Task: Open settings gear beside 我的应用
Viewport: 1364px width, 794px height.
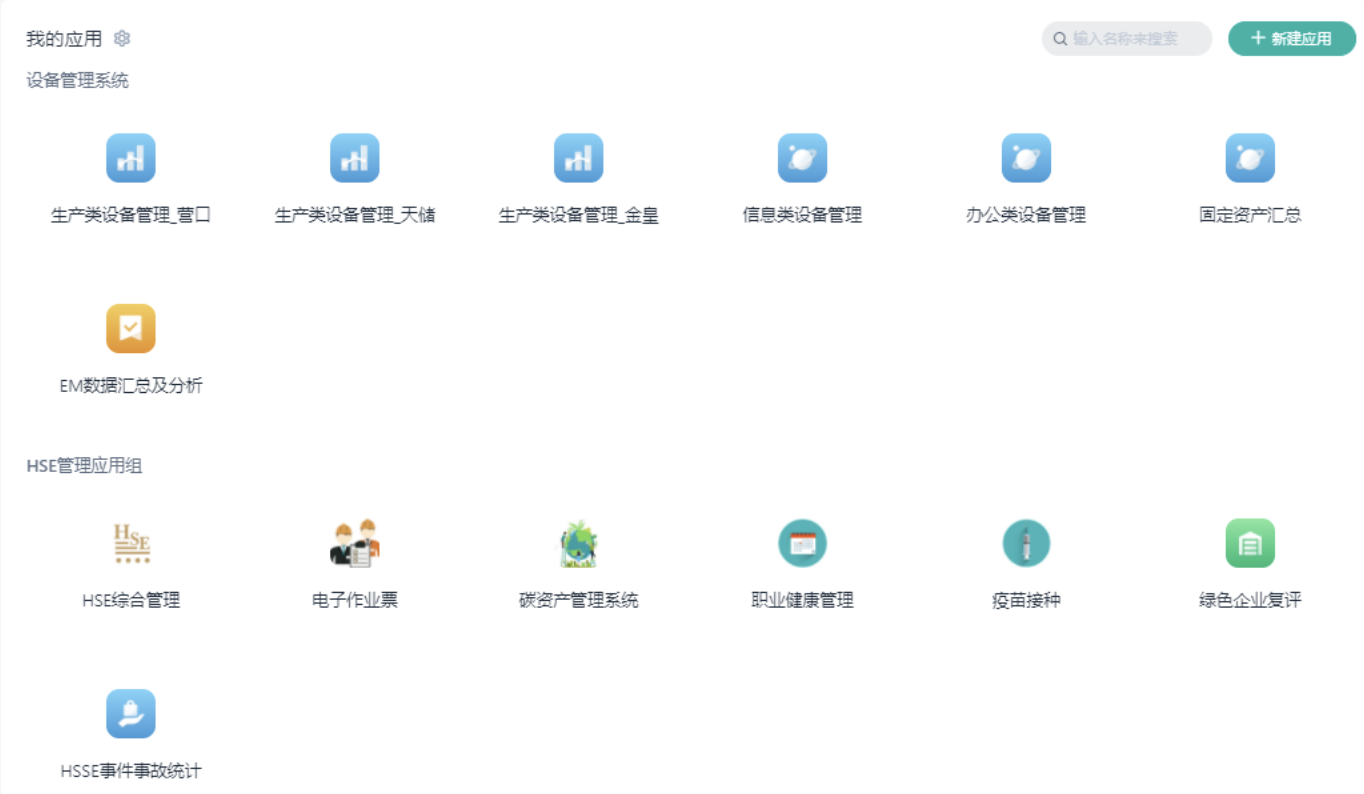Action: point(122,39)
